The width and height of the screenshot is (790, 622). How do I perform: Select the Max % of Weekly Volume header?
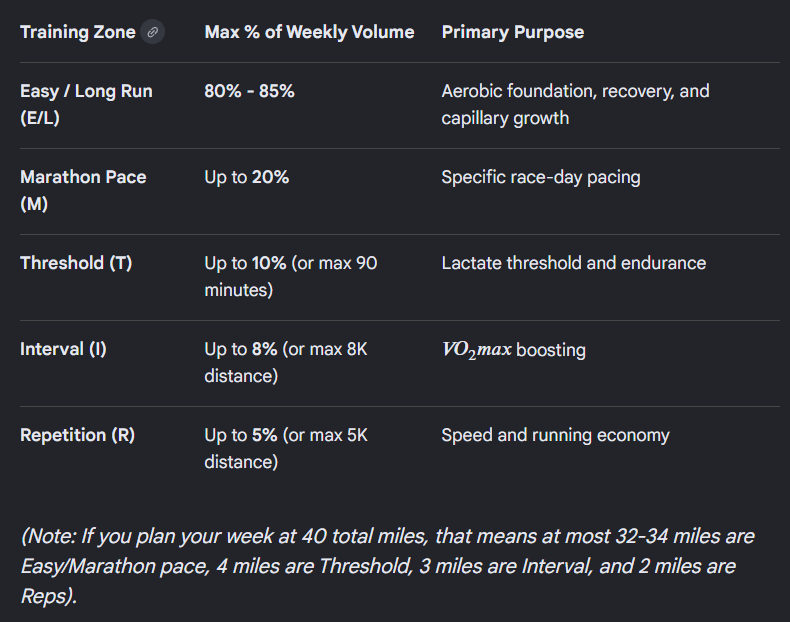tap(309, 32)
